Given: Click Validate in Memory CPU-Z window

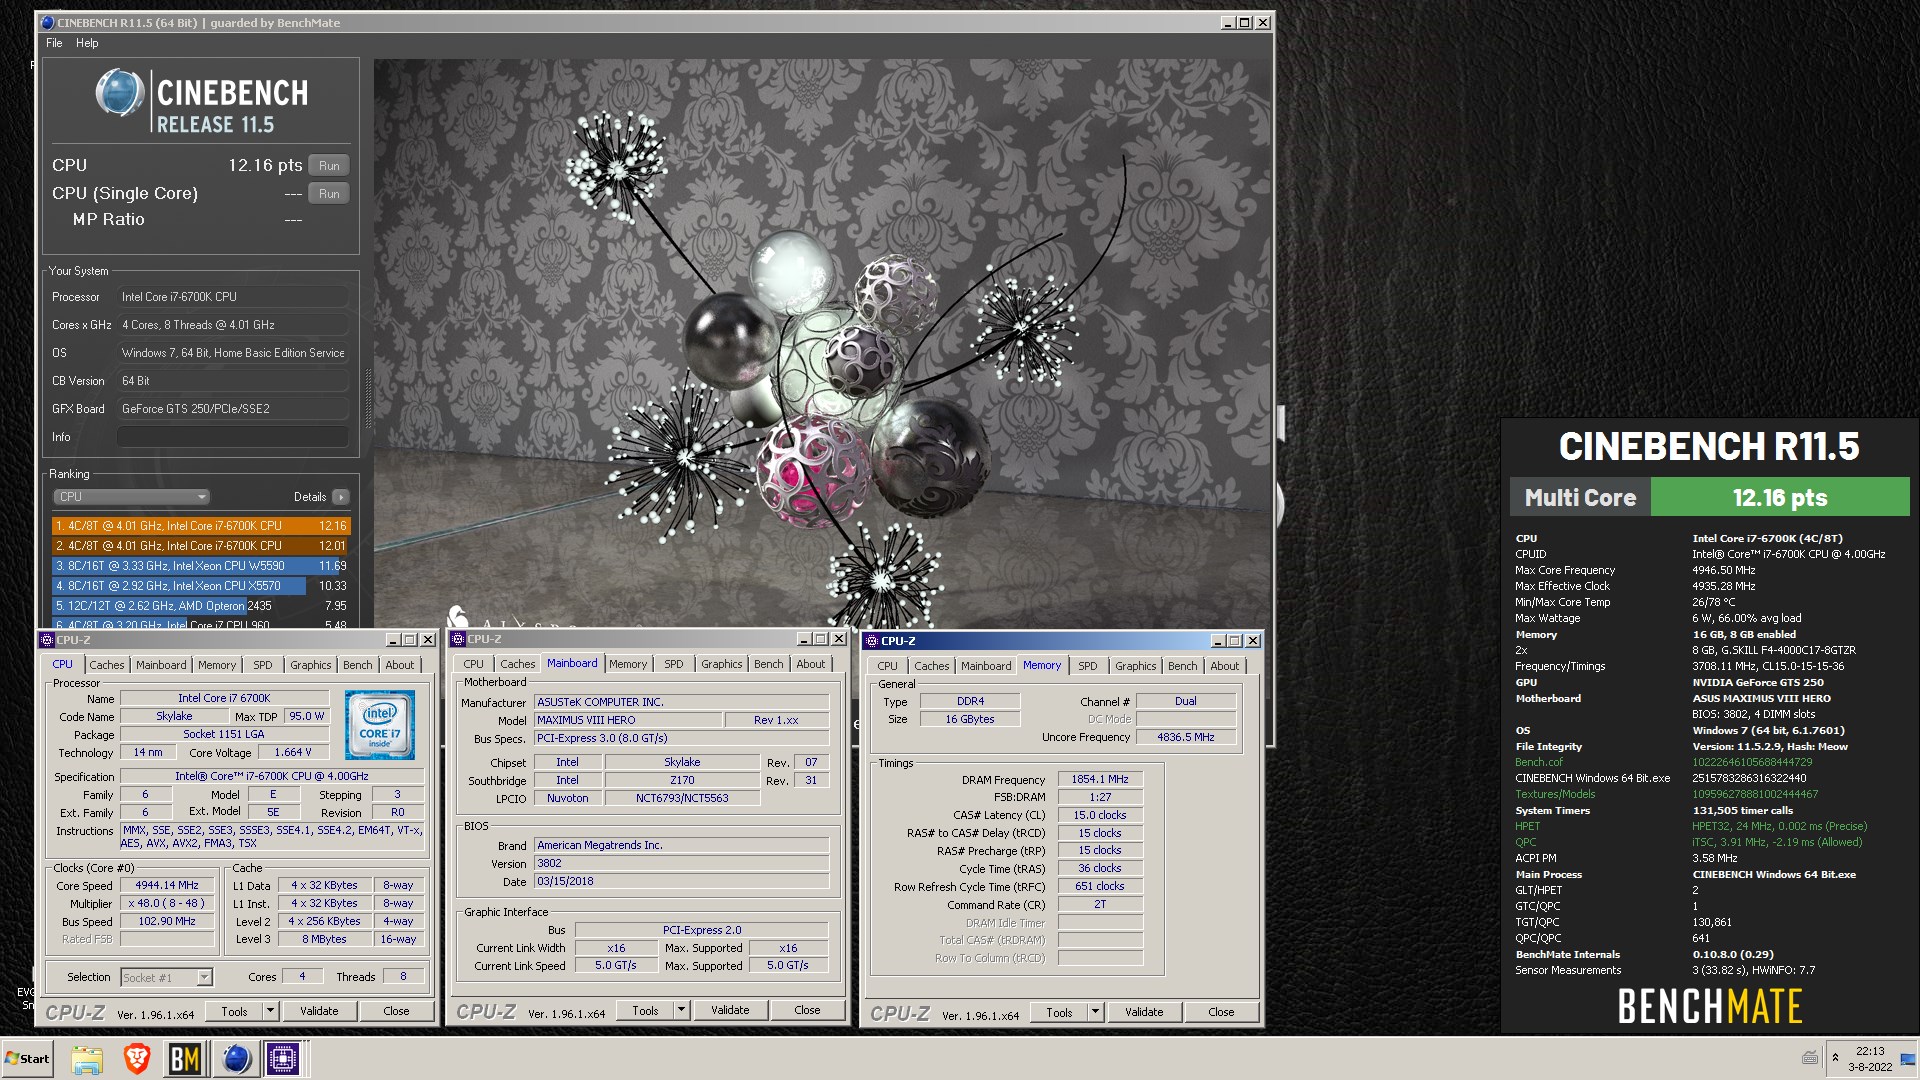Looking at the screenshot, I should 1144,1013.
